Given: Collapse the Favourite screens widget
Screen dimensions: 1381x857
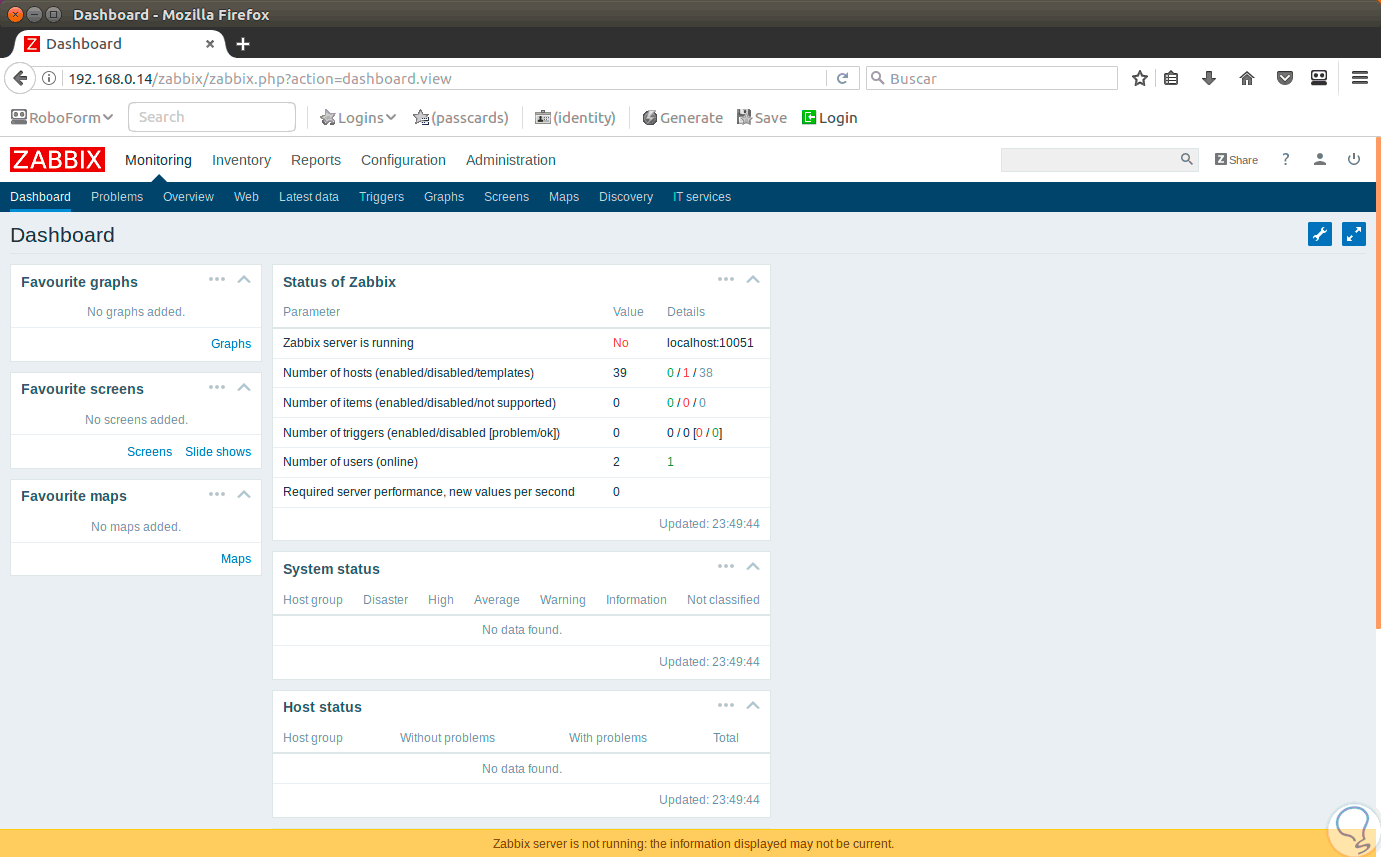Looking at the screenshot, I should (243, 387).
